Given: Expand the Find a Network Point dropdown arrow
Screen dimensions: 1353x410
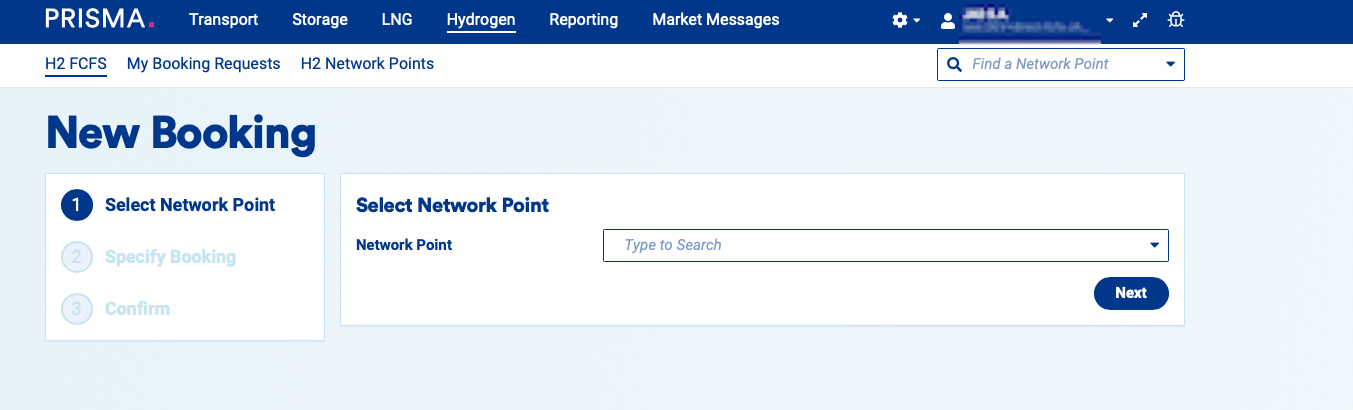Looking at the screenshot, I should point(1170,65).
